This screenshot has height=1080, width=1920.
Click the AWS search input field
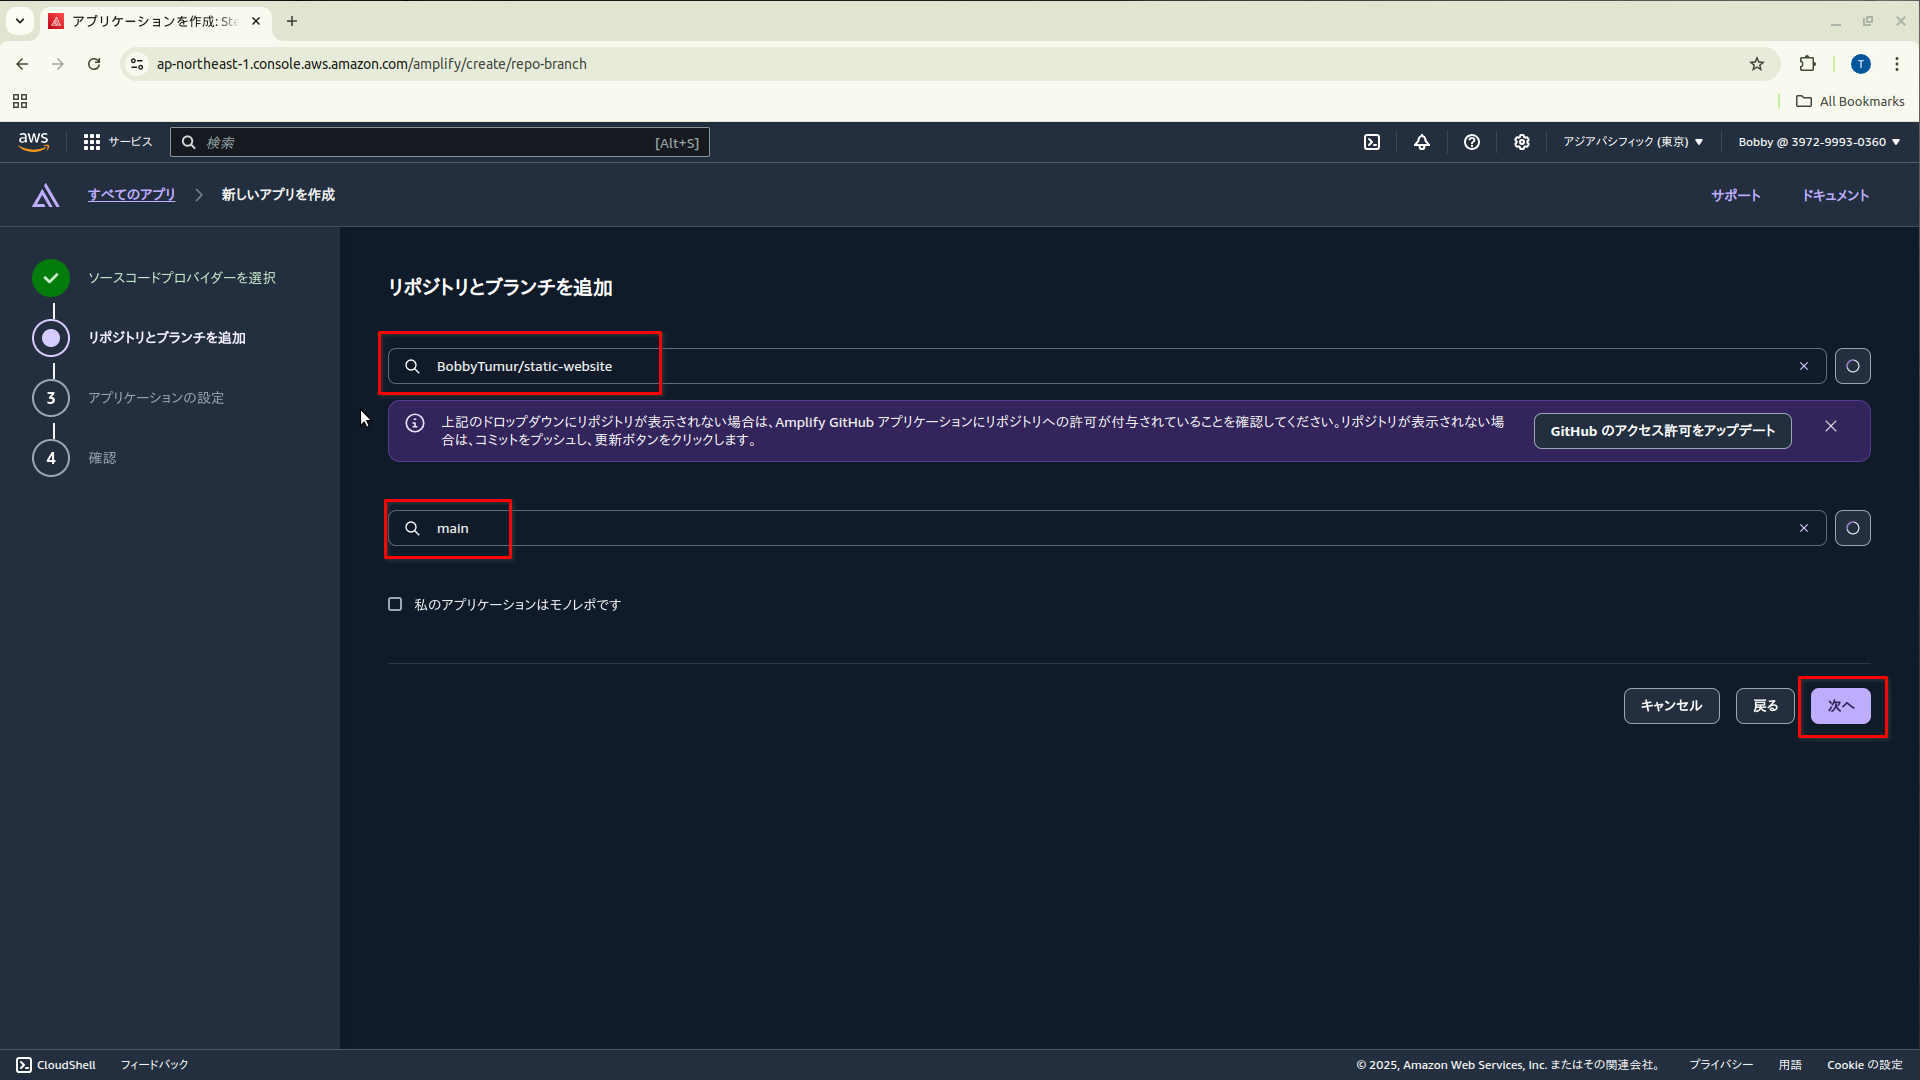[x=430, y=142]
